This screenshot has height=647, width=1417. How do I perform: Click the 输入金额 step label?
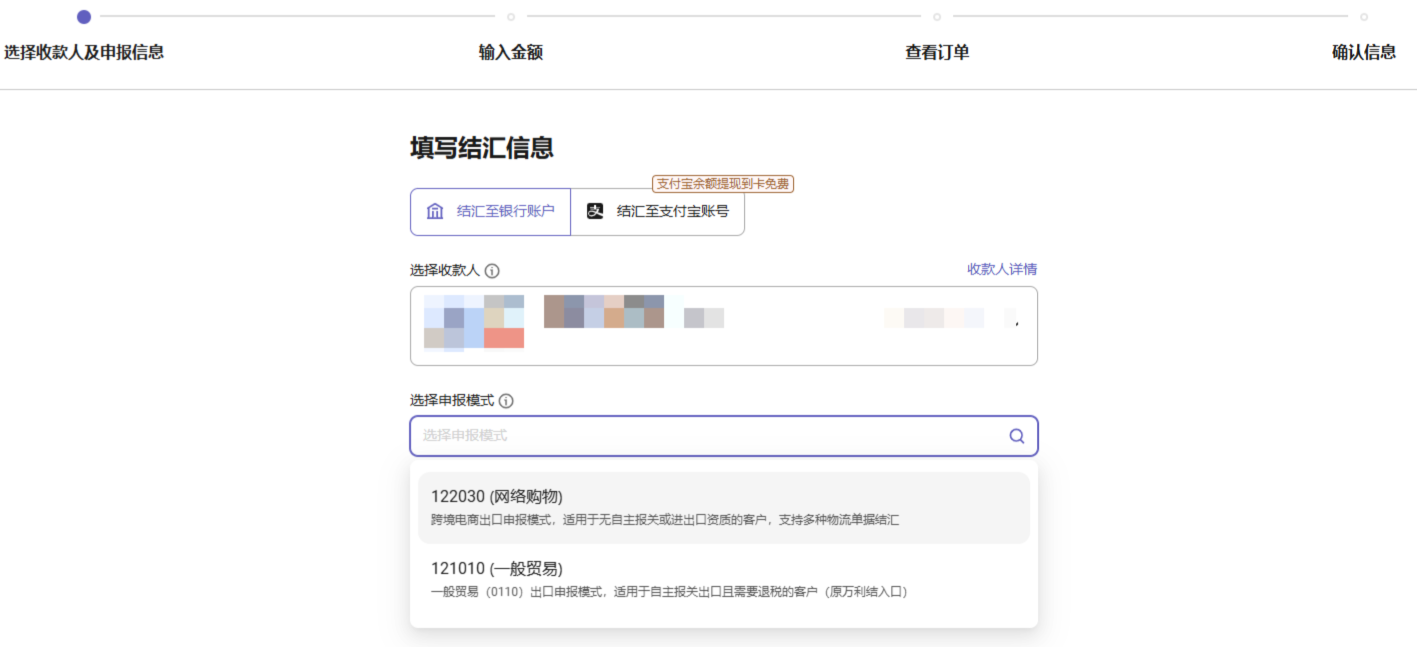click(511, 53)
